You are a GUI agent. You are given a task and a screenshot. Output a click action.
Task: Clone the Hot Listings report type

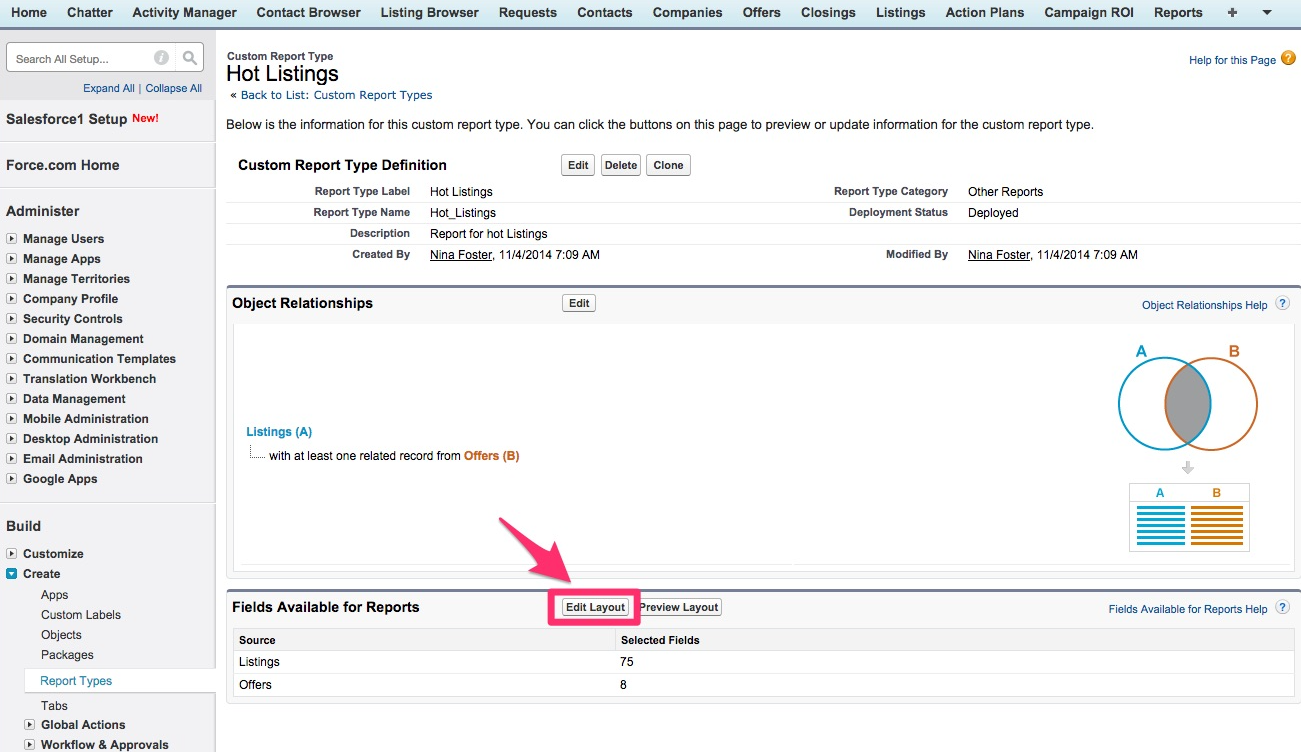(x=667, y=165)
